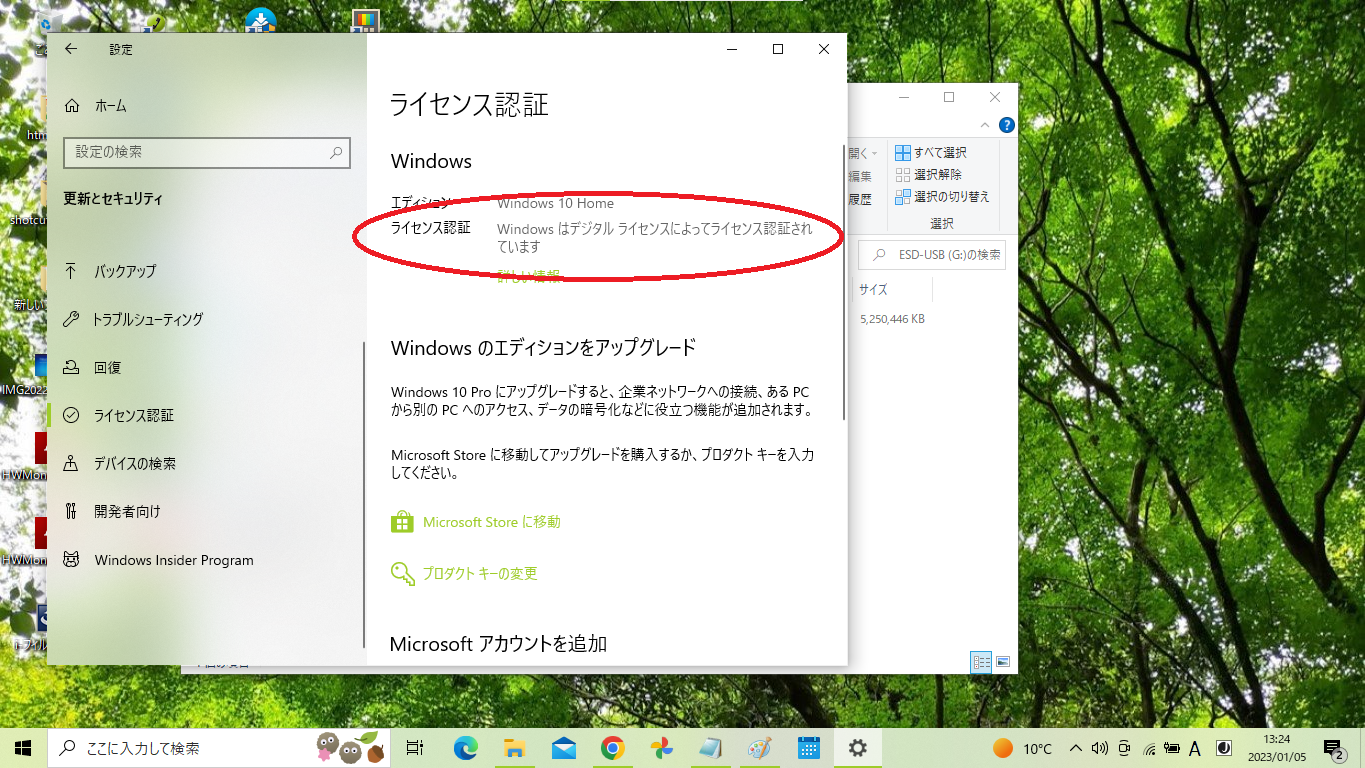The width and height of the screenshot is (1365, 768).
Task: Click the 設定の検索 search field
Action: coord(206,152)
